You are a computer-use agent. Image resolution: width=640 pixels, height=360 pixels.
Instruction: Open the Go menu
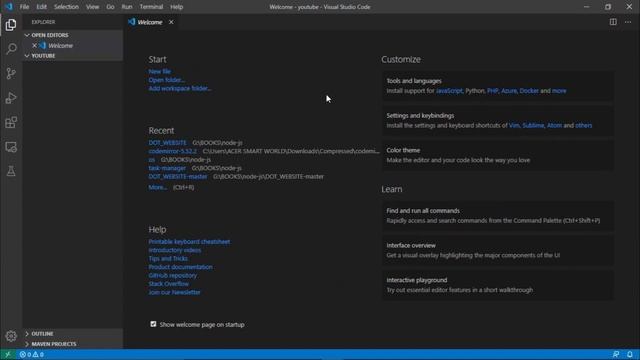[x=110, y=7]
